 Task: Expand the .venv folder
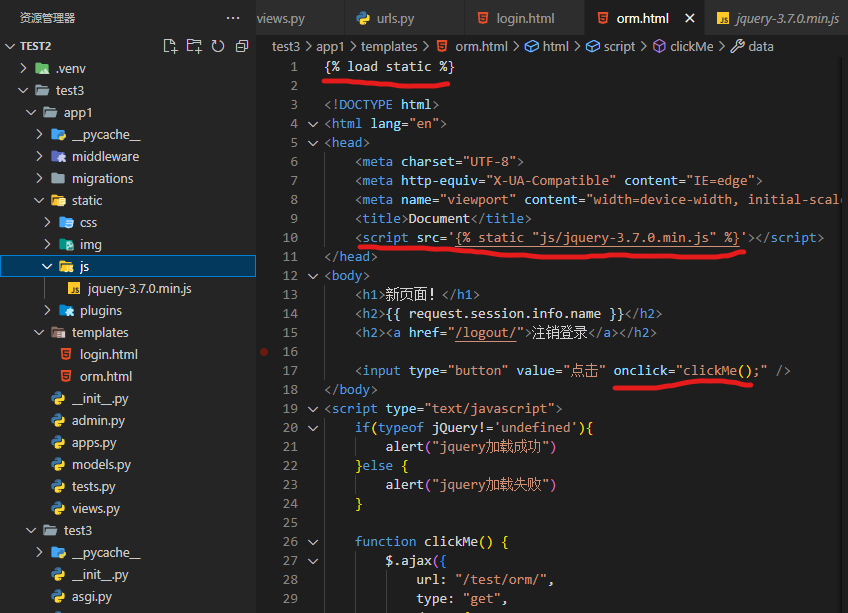(69, 68)
